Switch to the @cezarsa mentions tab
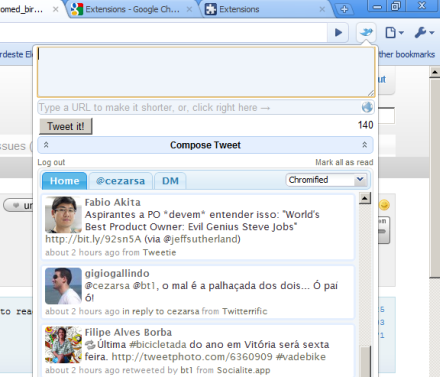Image resolution: width=440 pixels, height=377 pixels. point(120,181)
